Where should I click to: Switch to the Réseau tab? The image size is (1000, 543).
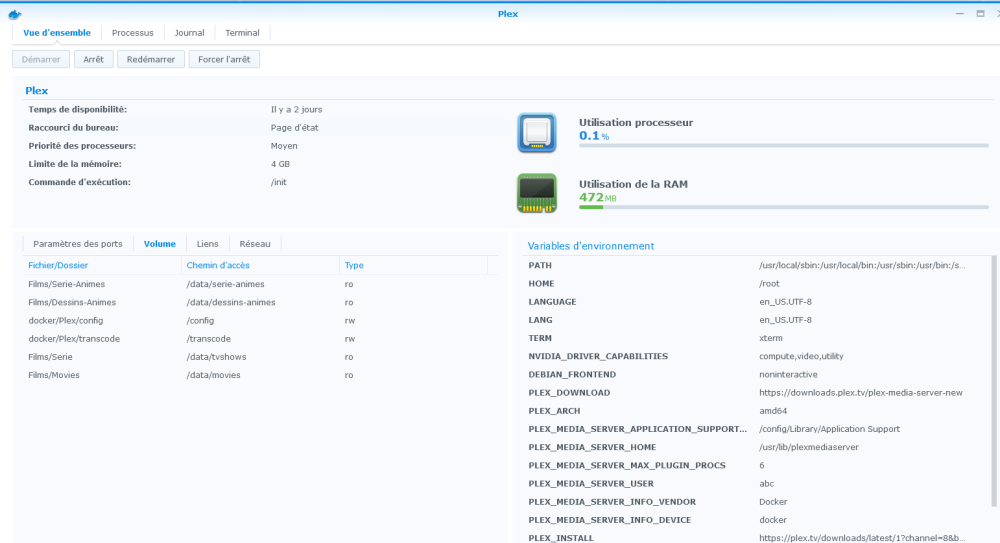[255, 244]
